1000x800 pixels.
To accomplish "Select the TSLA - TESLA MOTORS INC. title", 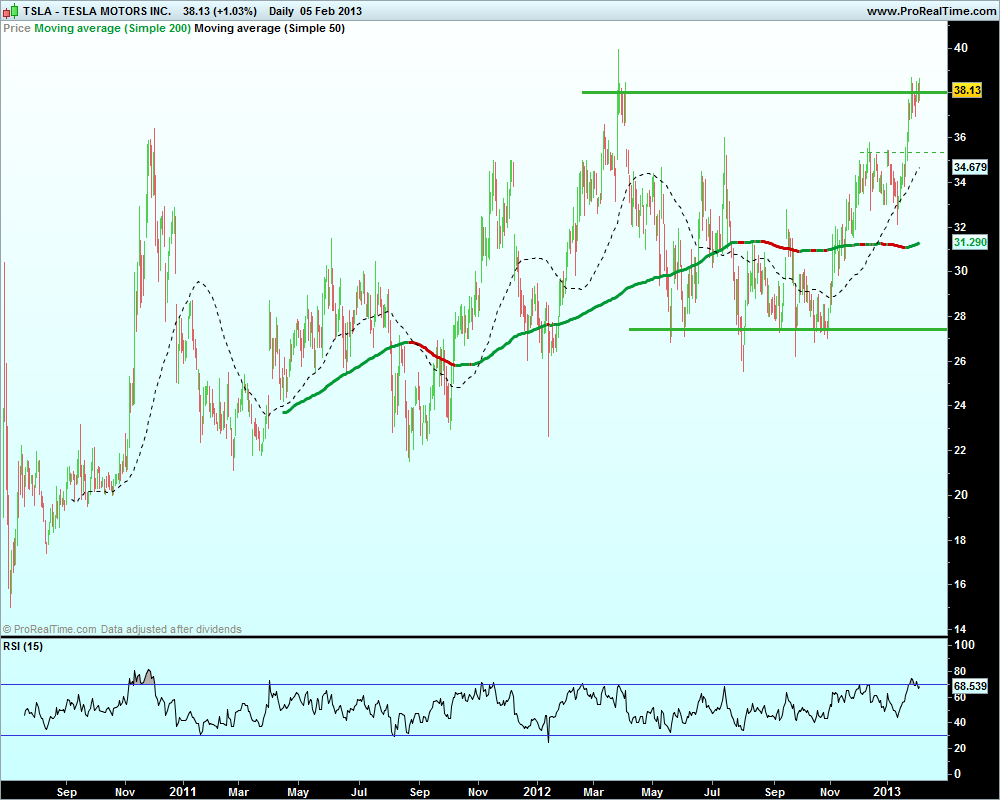I will coord(97,11).
